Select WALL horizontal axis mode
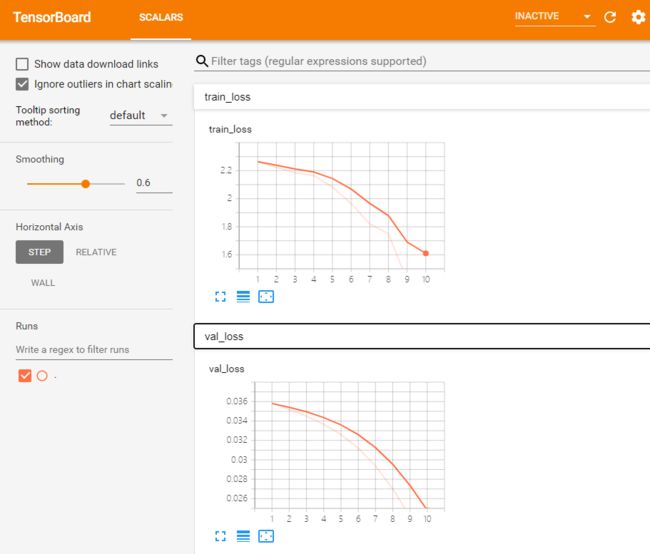 click(x=43, y=283)
